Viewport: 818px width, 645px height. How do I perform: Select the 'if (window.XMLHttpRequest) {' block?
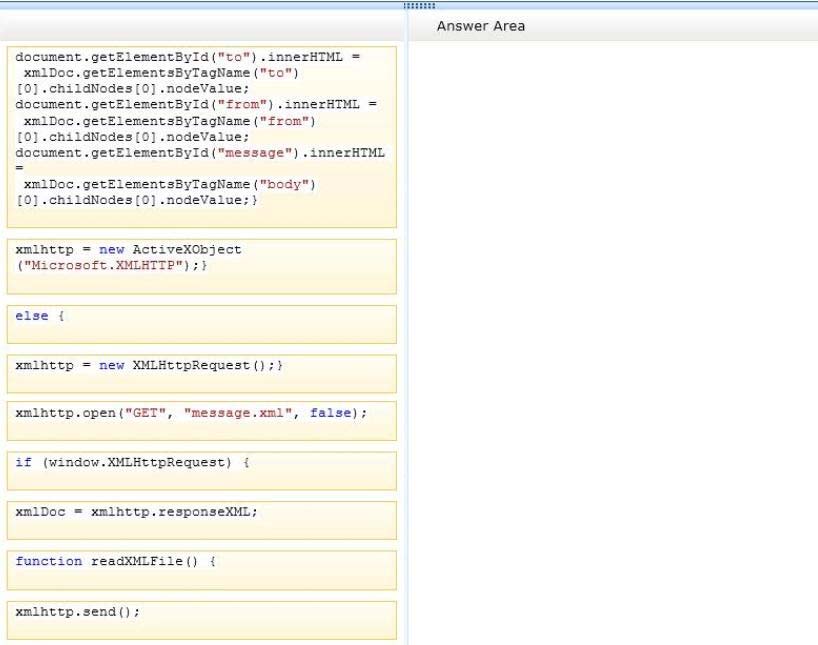click(x=201, y=471)
